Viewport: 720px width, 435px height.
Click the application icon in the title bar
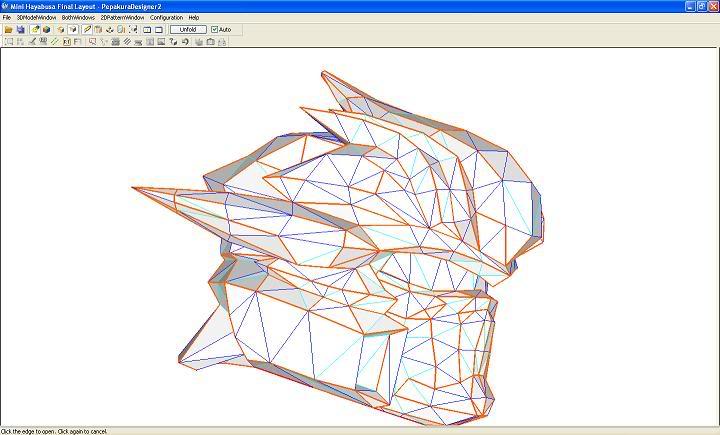pos(5,6)
